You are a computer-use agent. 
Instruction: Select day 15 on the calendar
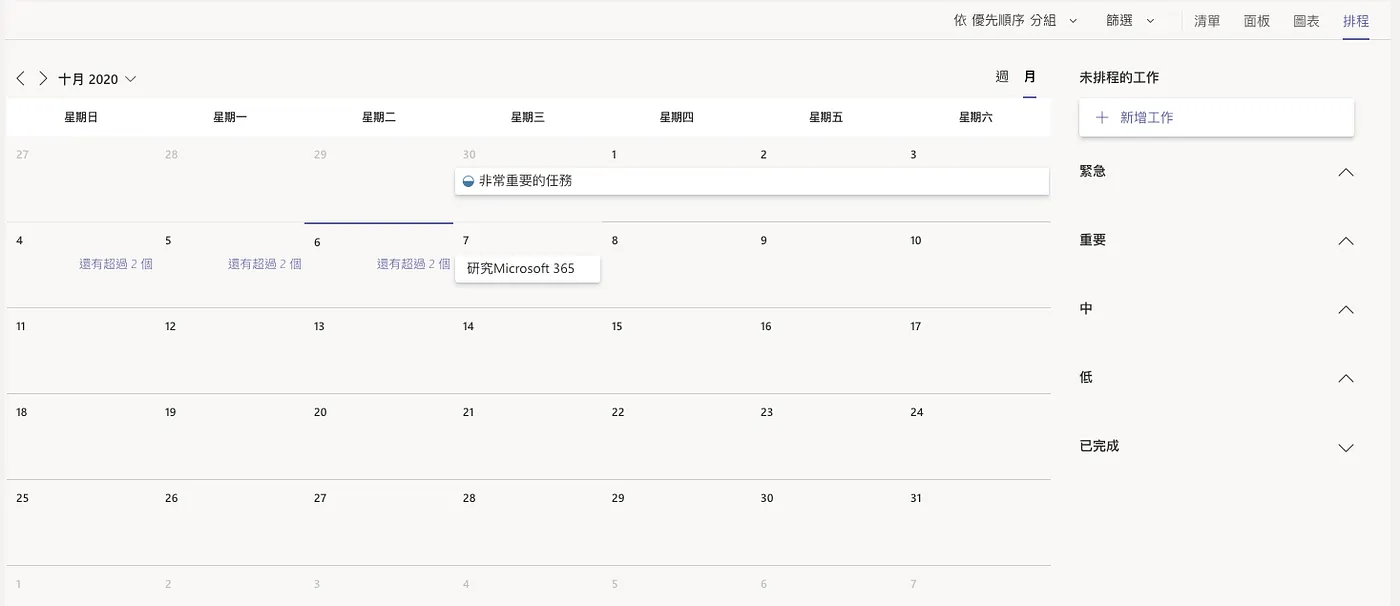(x=617, y=326)
